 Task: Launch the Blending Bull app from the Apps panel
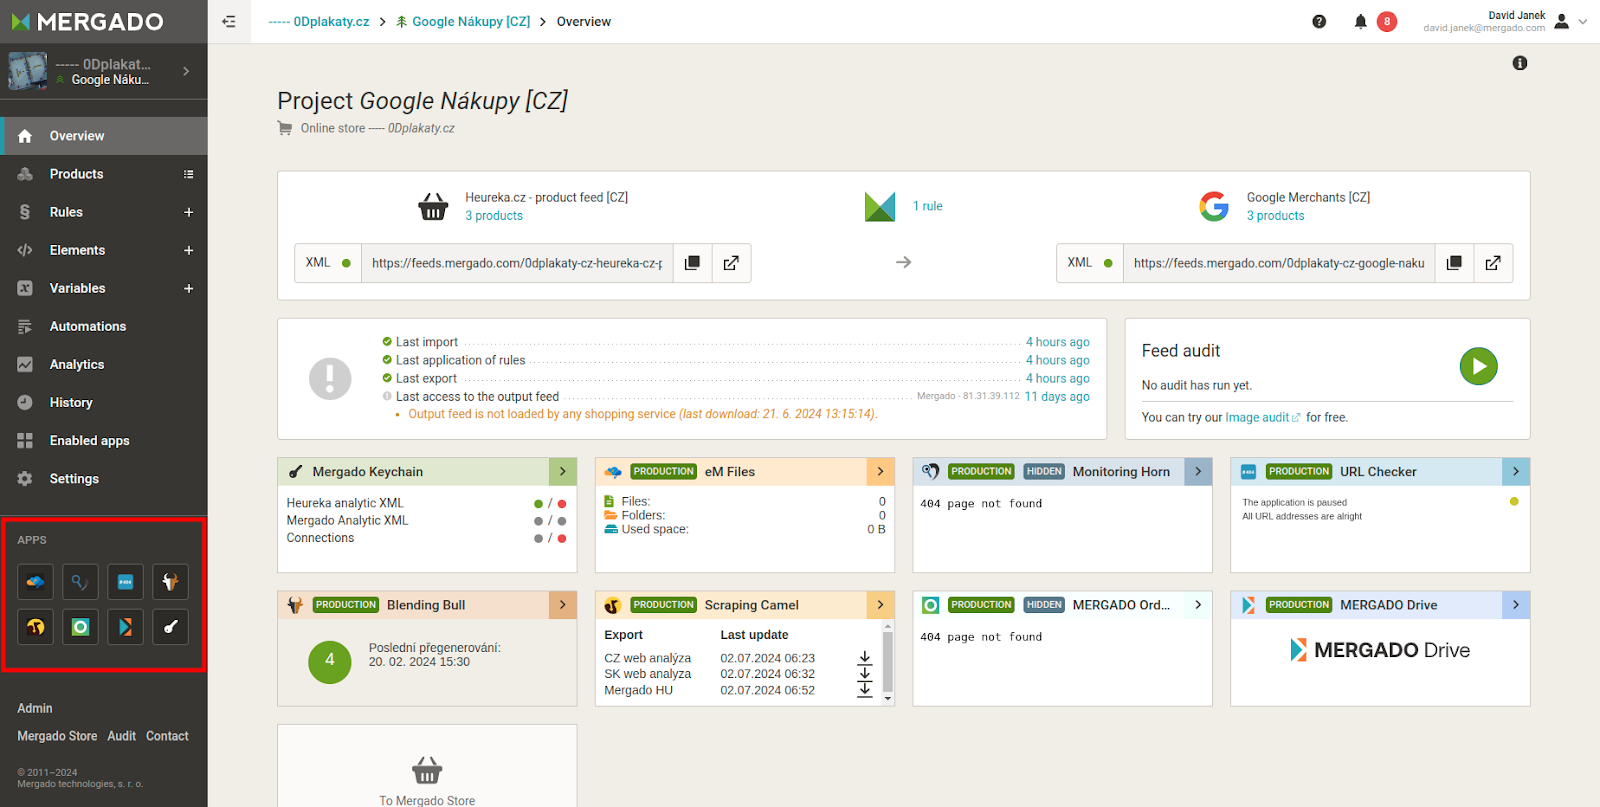[171, 582]
